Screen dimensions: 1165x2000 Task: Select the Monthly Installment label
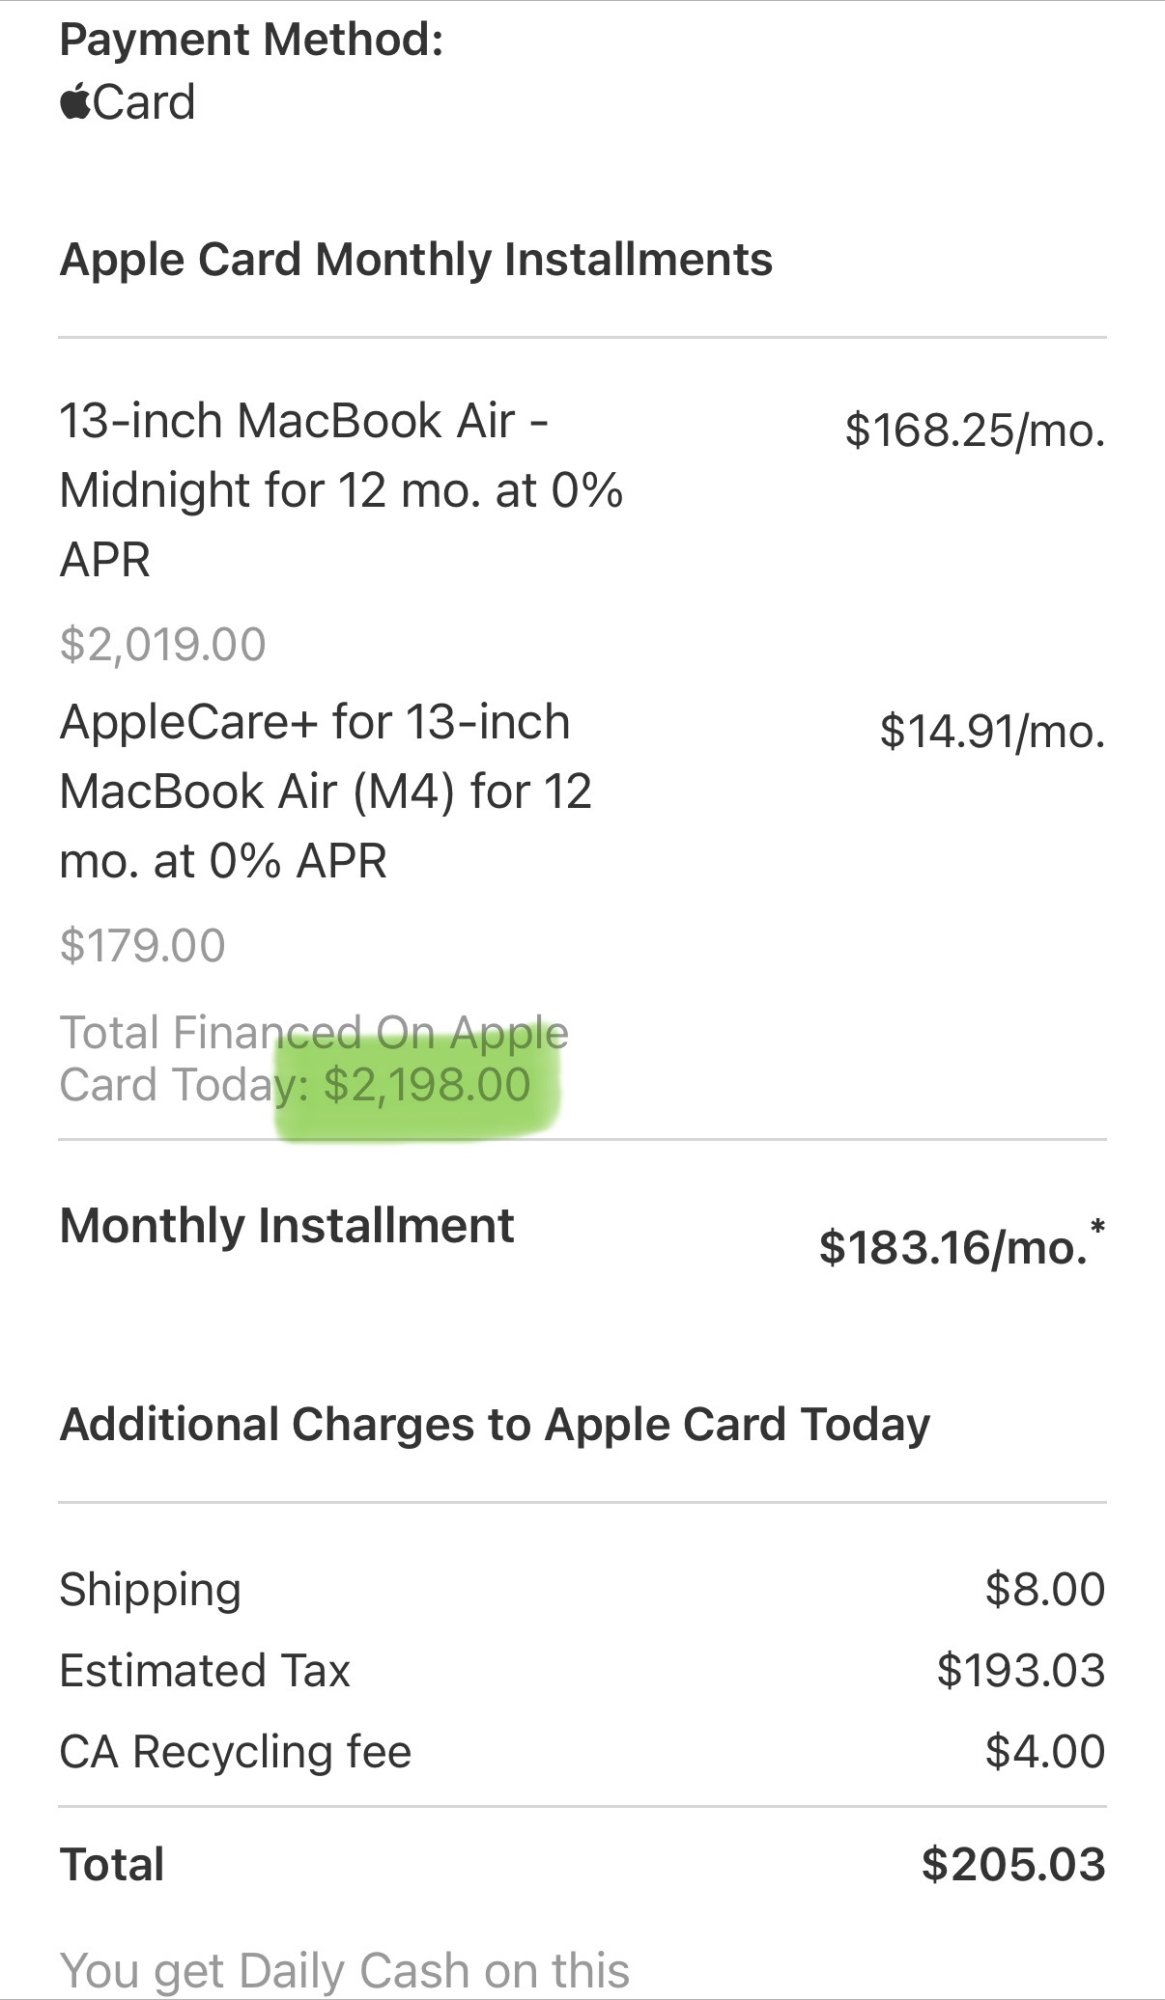287,1226
